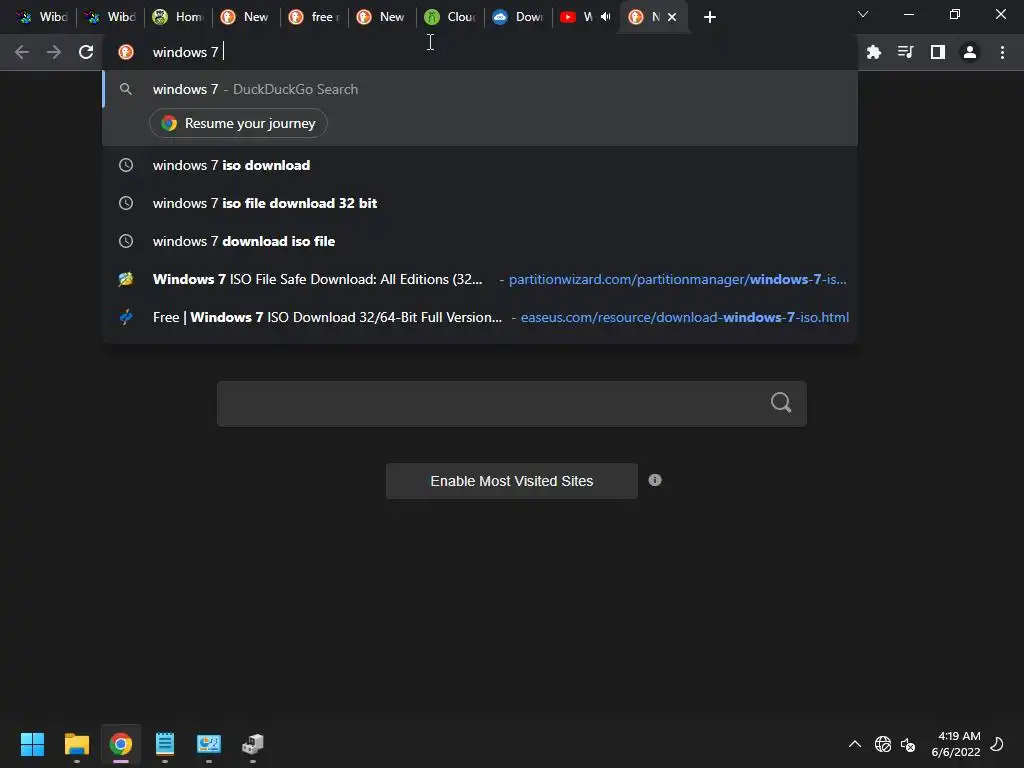Open the rightmost pinned taskbar app icon
Viewport: 1024px width, 768px height.
[253, 744]
